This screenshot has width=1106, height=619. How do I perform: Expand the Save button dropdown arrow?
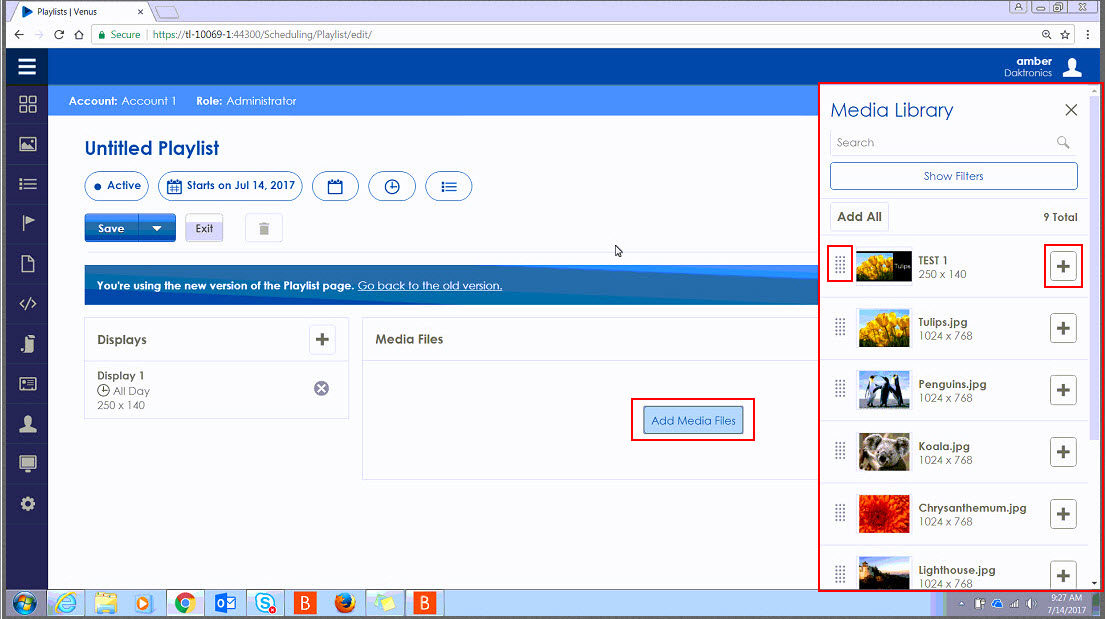(157, 228)
